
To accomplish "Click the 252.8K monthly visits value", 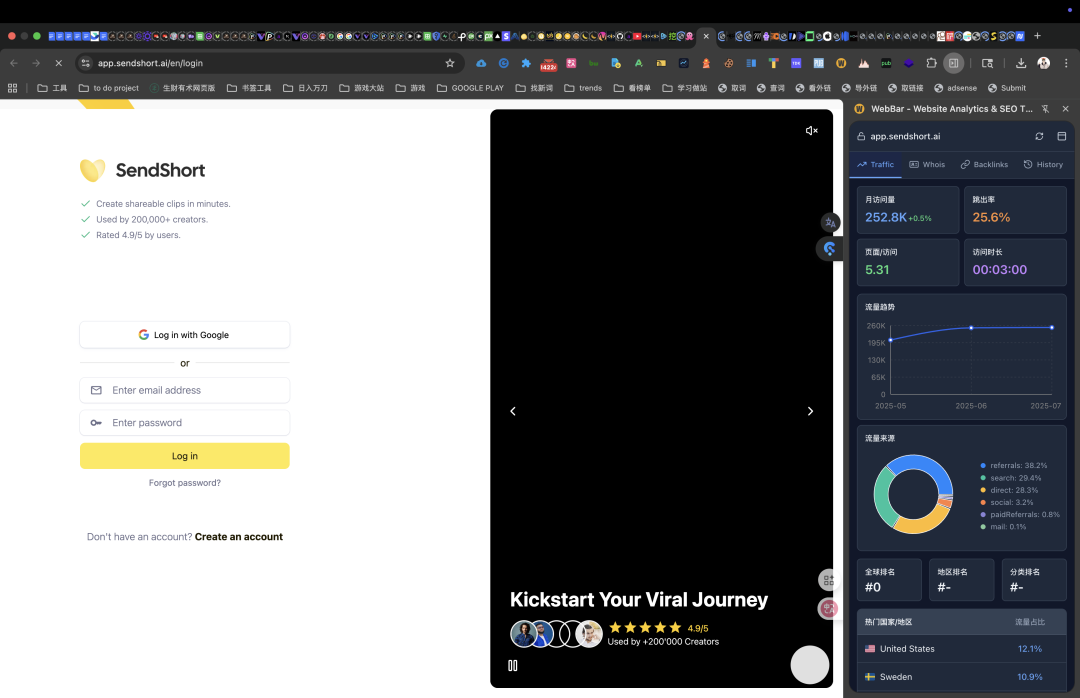I will click(x=886, y=218).
